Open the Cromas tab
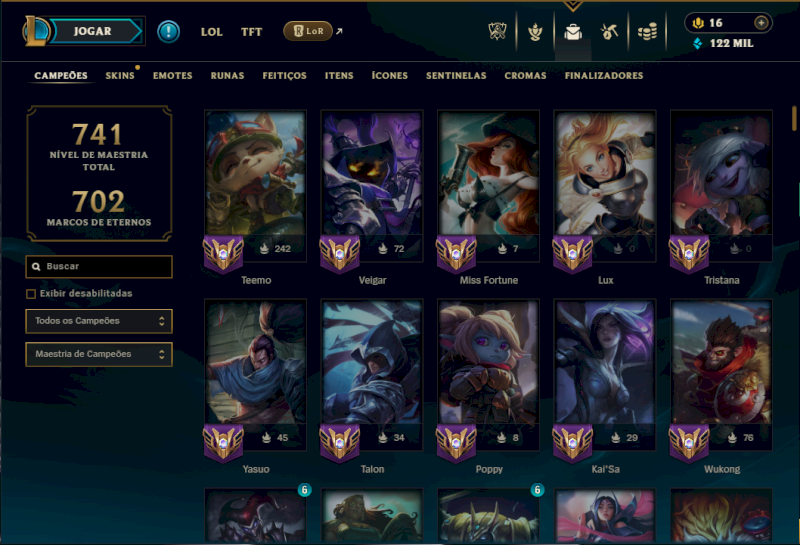 526,76
